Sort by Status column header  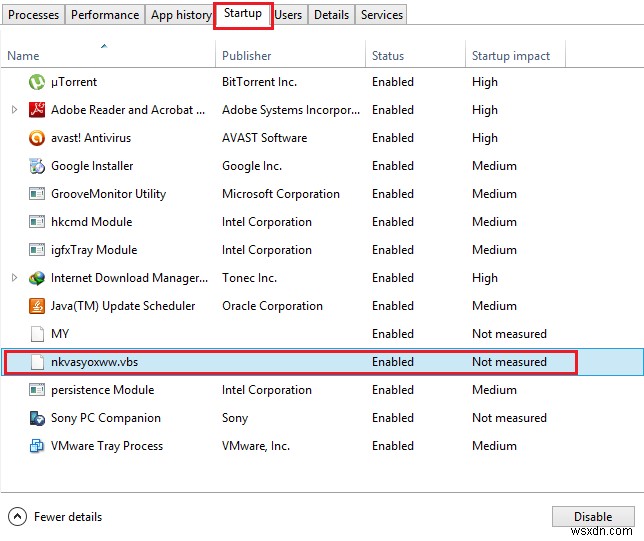[388, 56]
